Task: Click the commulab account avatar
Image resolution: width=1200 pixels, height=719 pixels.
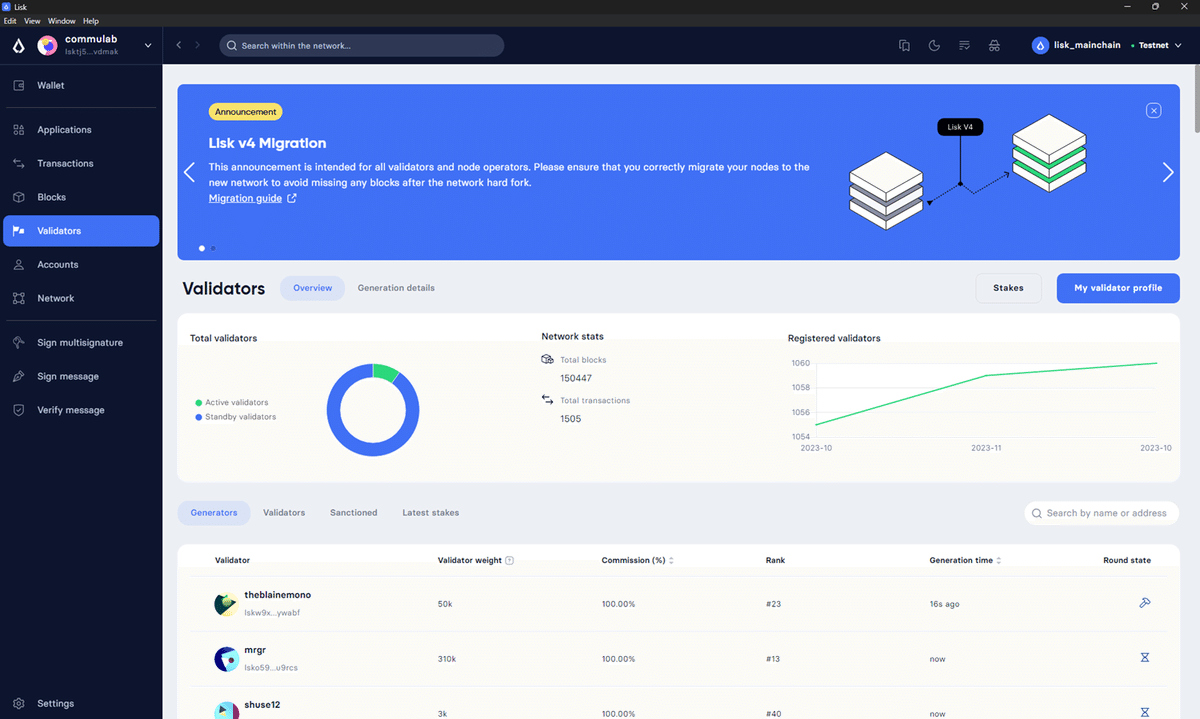Action: click(47, 45)
